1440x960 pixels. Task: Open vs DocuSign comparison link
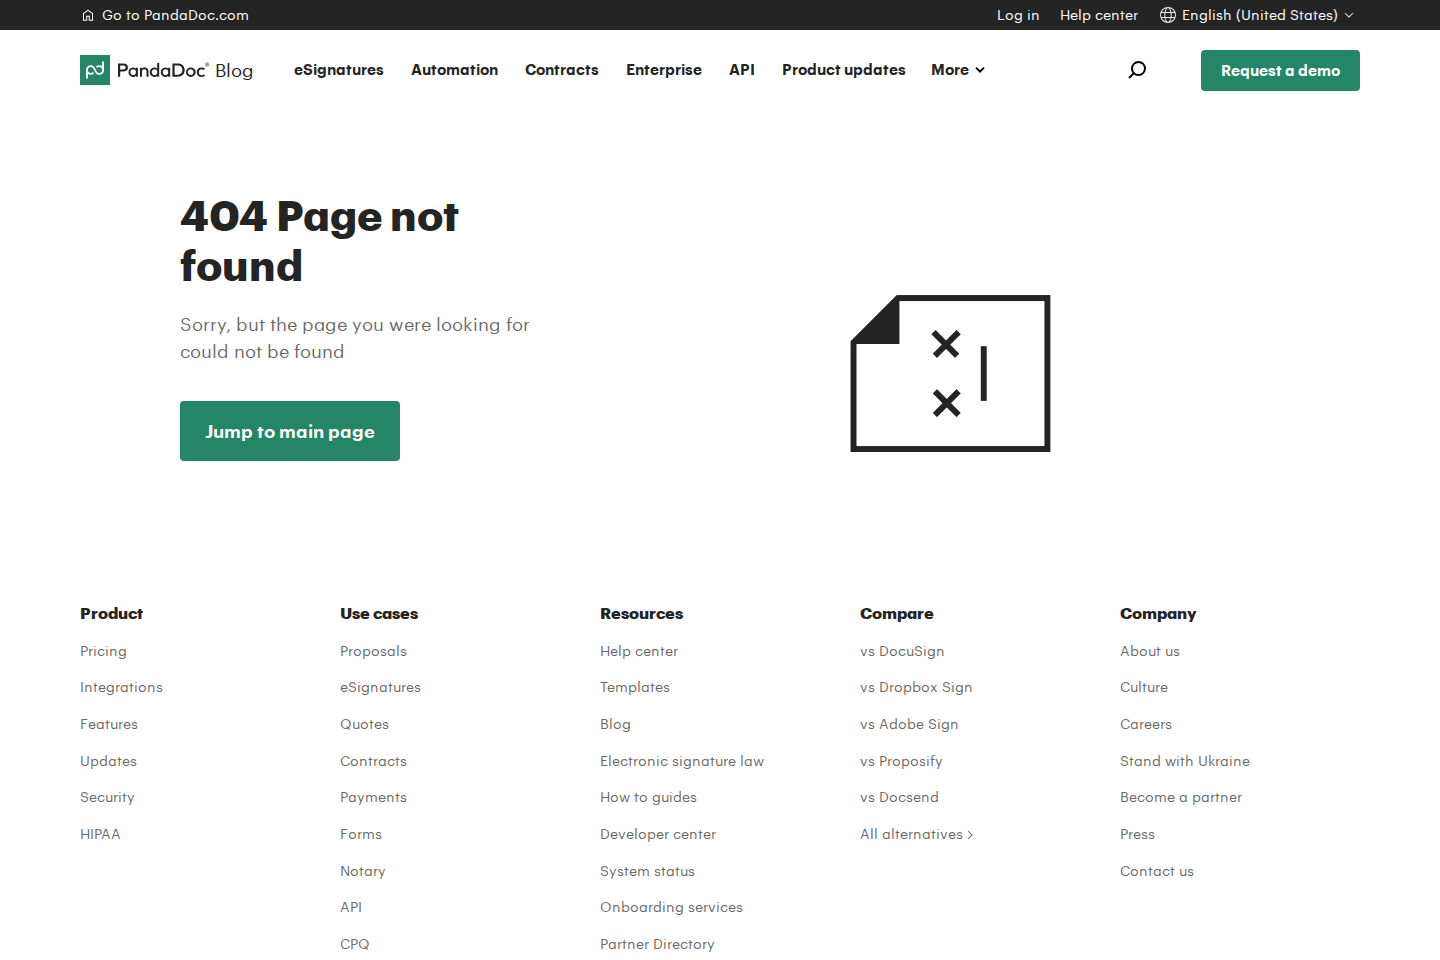pyautogui.click(x=902, y=651)
